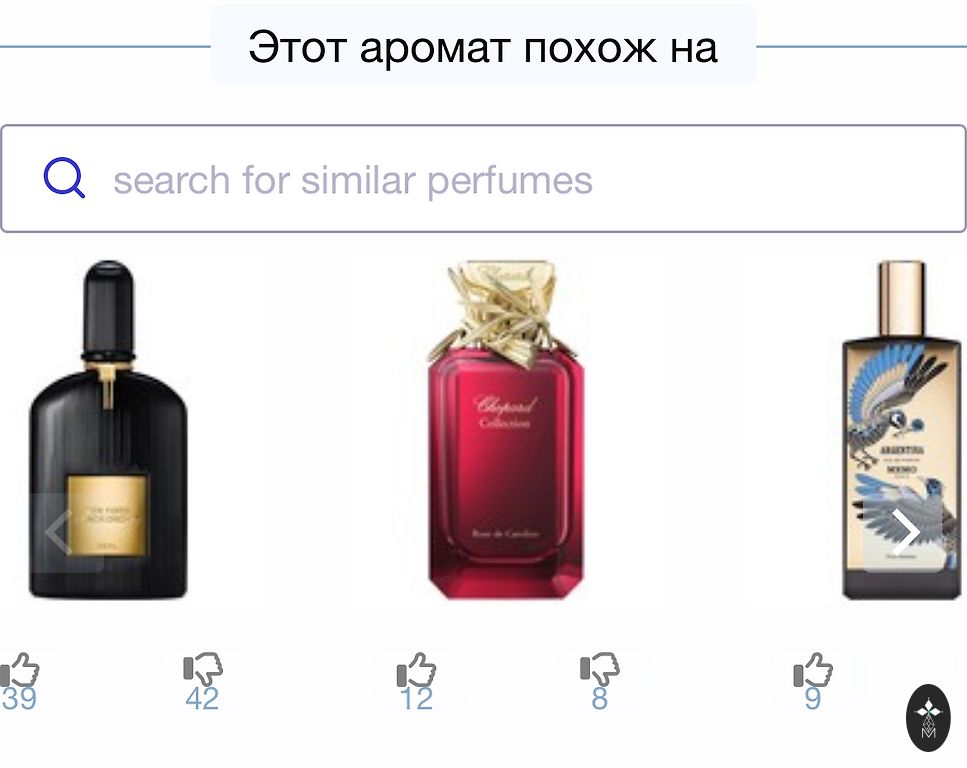Show next perfumes with right chevron
The height and width of the screenshot is (768, 967).
[906, 532]
